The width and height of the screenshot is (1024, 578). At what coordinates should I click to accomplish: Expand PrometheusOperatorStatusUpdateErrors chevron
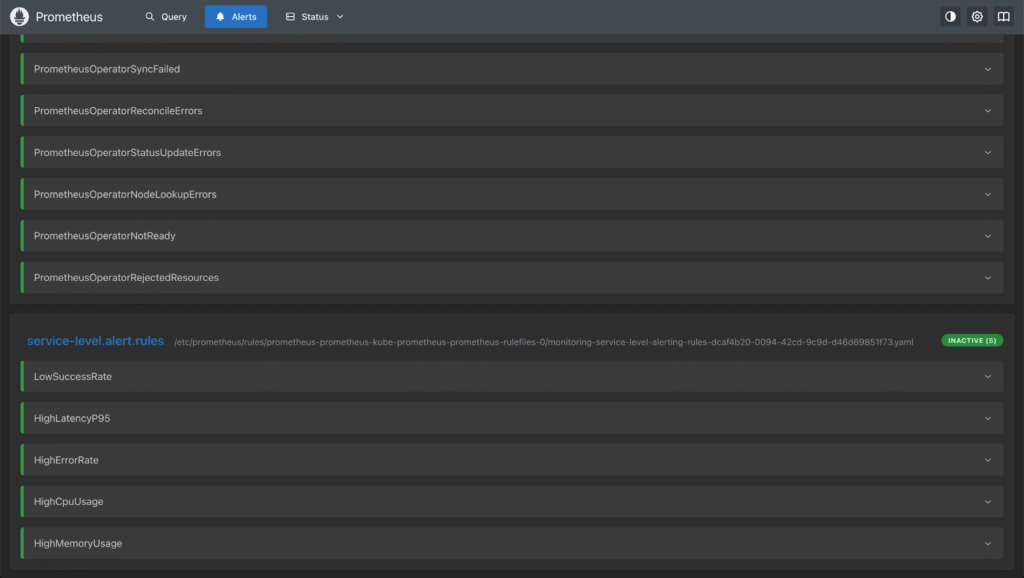[x=987, y=153]
